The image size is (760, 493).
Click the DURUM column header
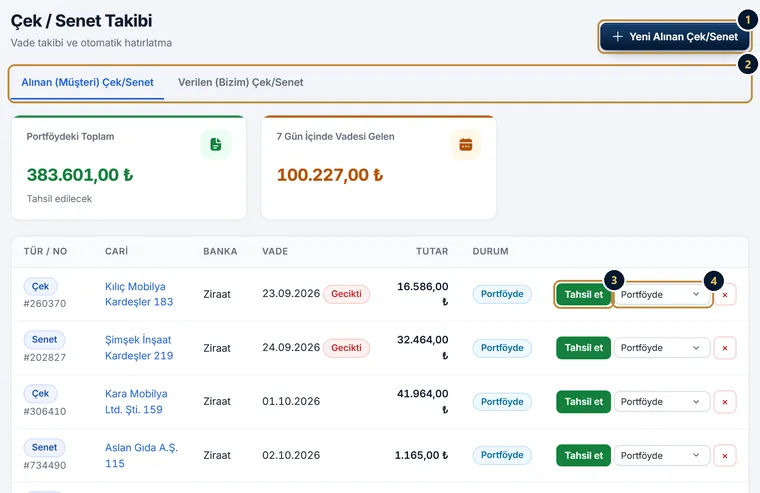pos(491,251)
